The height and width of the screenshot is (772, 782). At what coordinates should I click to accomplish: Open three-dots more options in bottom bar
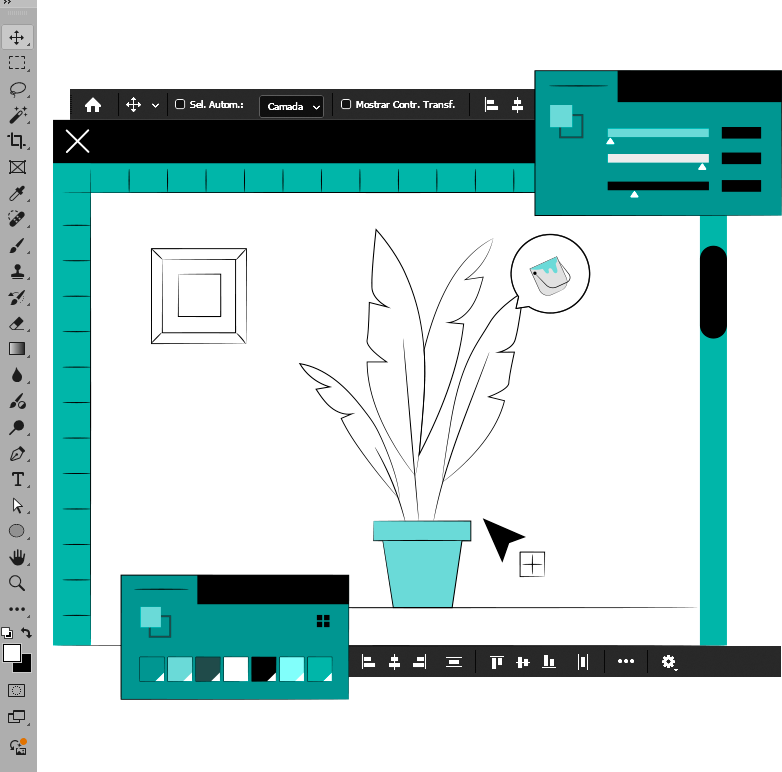626,661
